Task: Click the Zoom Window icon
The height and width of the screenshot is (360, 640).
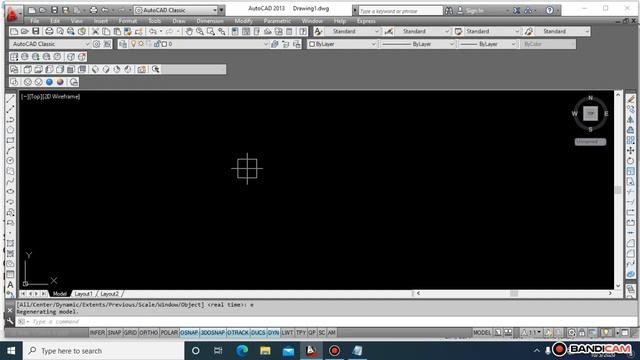Action: (x=211, y=31)
